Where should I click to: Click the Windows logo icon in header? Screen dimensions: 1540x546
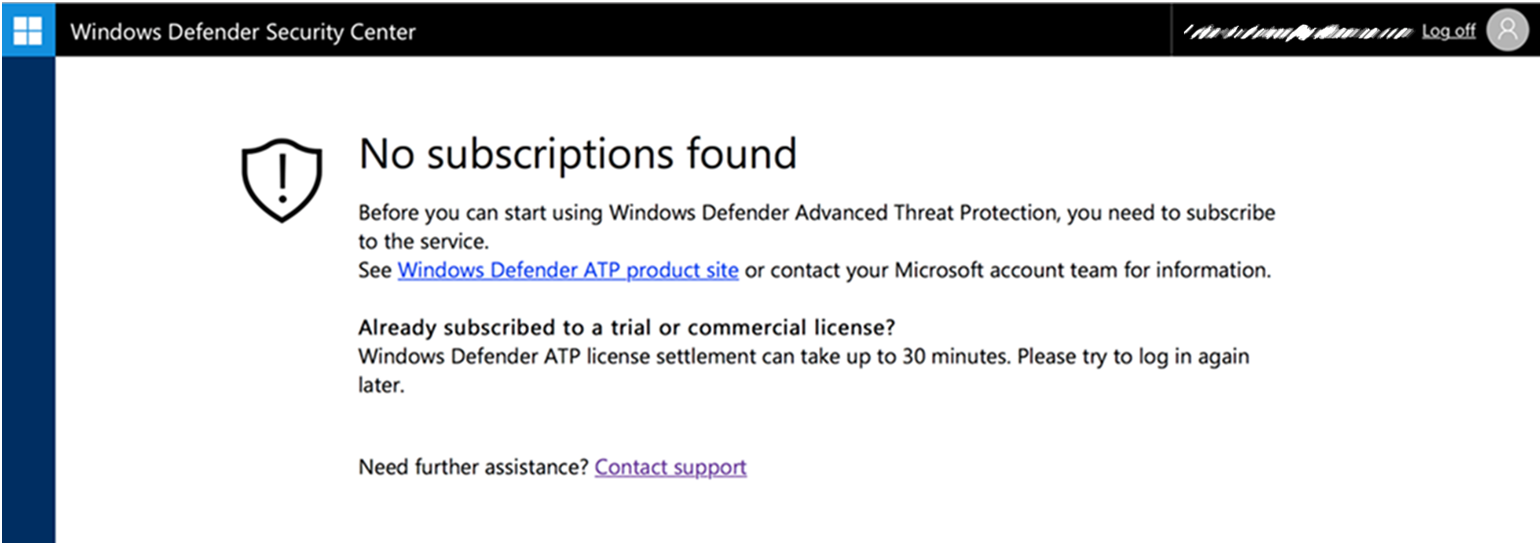pyautogui.click(x=28, y=30)
